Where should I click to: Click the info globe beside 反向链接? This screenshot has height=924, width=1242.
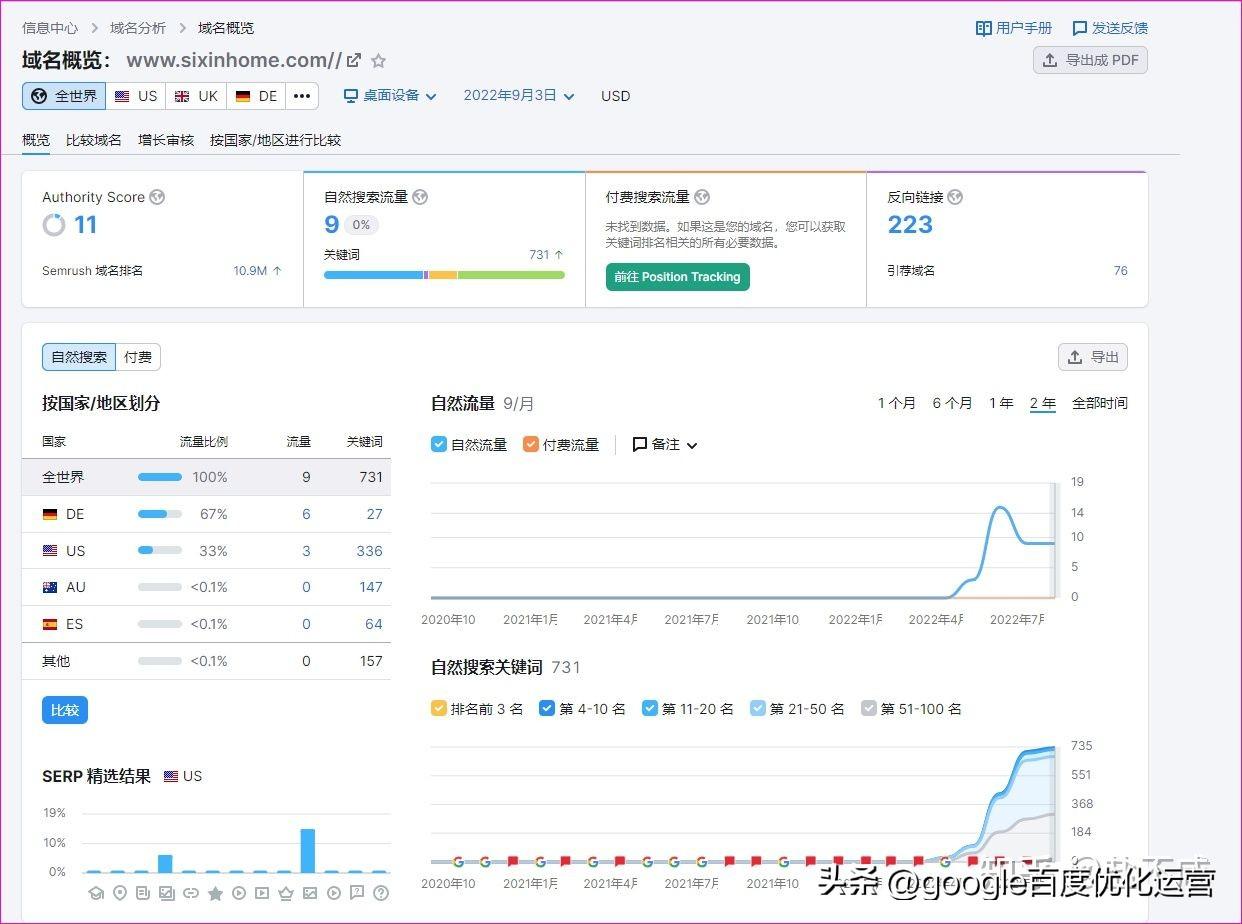(955, 197)
